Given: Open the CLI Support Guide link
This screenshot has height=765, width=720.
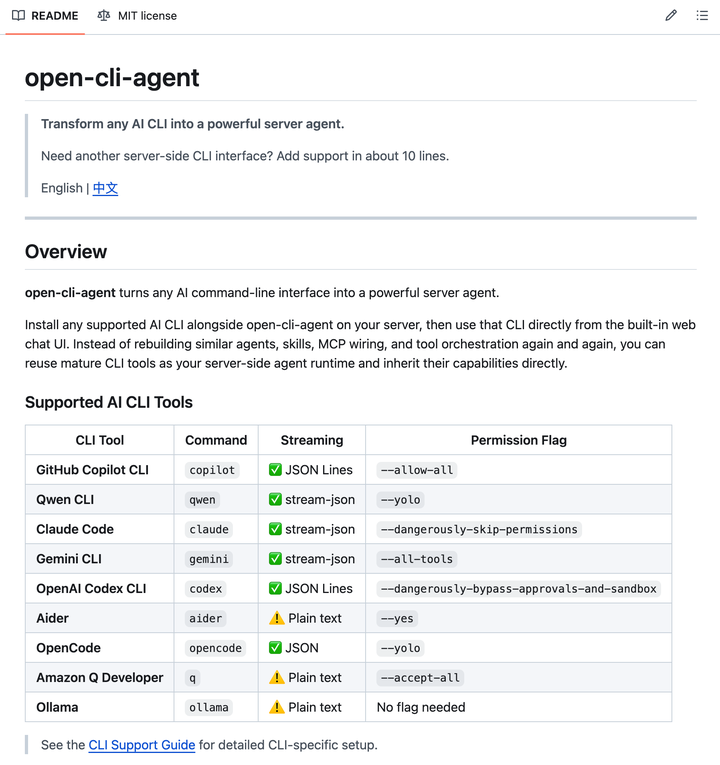Looking at the screenshot, I should pos(142,745).
